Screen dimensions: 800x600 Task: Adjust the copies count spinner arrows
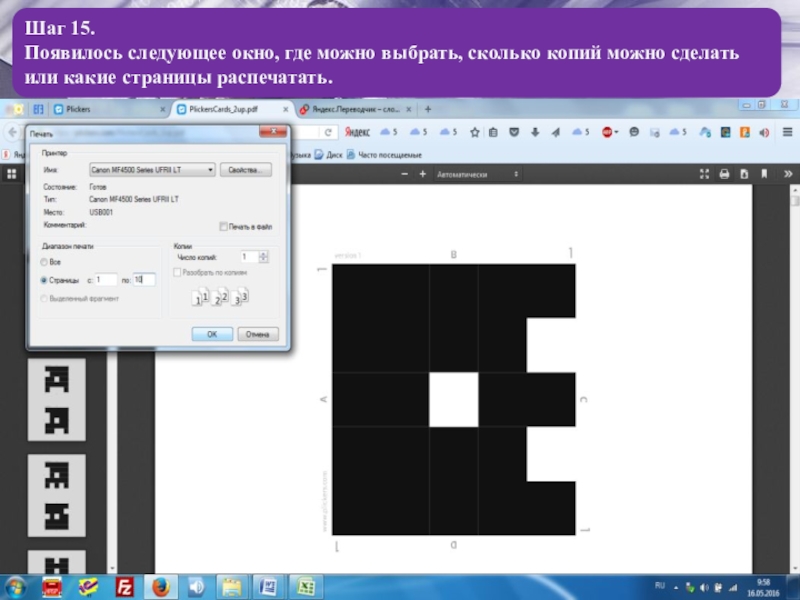tap(263, 257)
